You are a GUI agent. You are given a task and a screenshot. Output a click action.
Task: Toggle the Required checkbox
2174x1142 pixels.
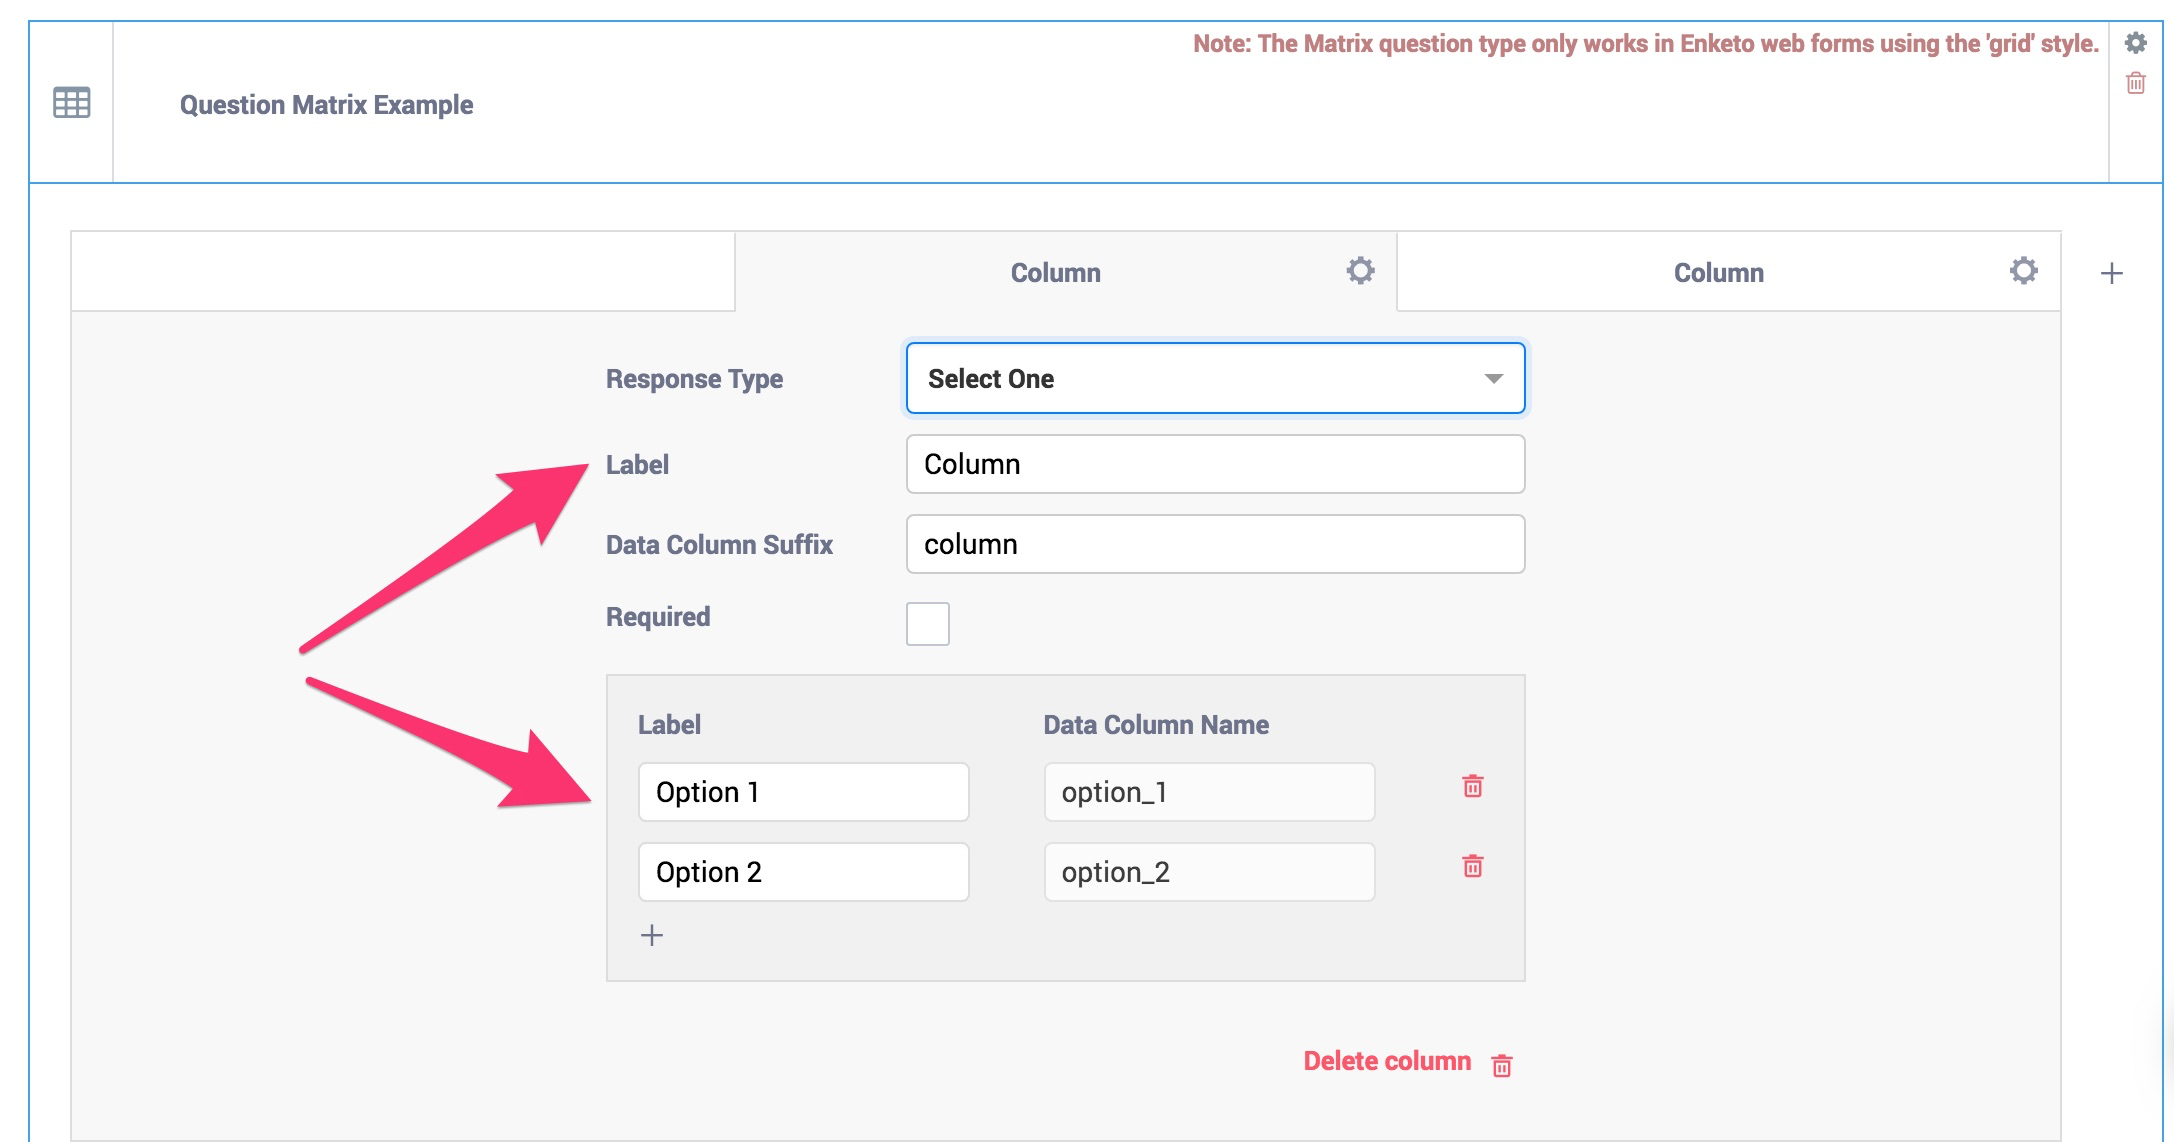[x=927, y=623]
